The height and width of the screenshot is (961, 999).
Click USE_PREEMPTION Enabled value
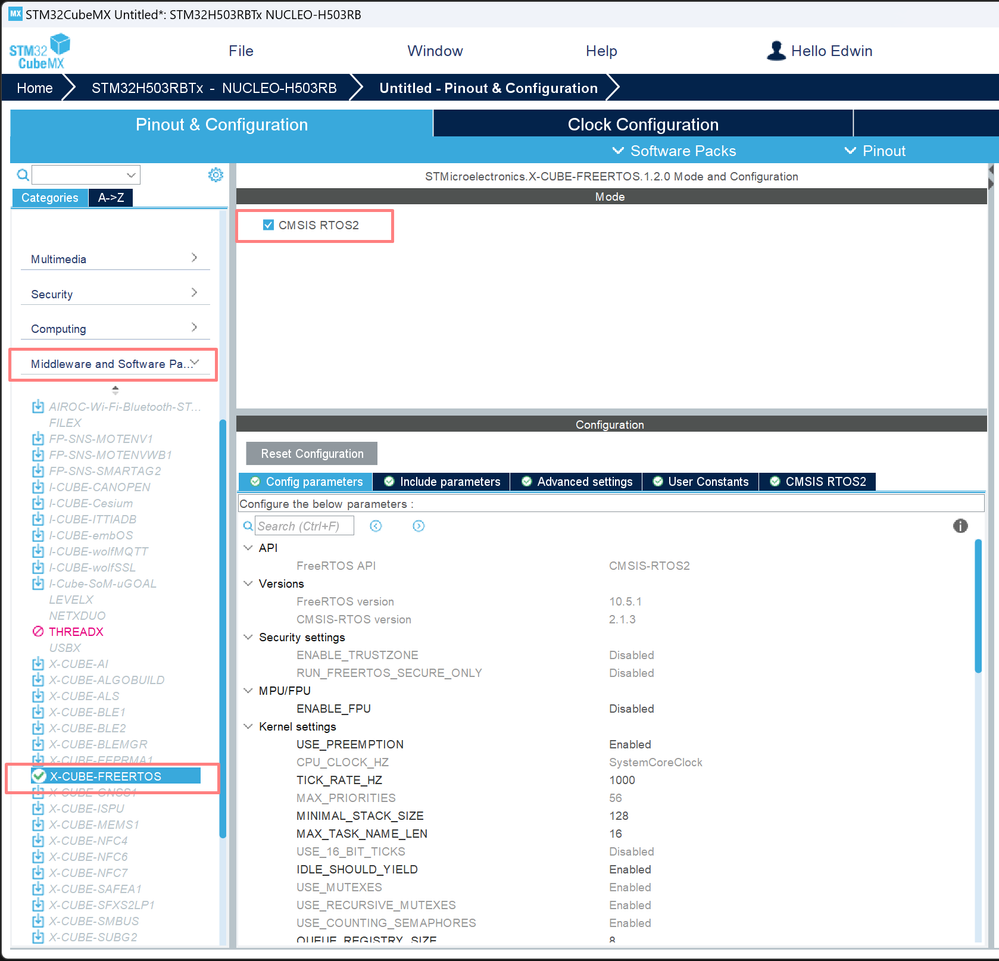(630, 744)
